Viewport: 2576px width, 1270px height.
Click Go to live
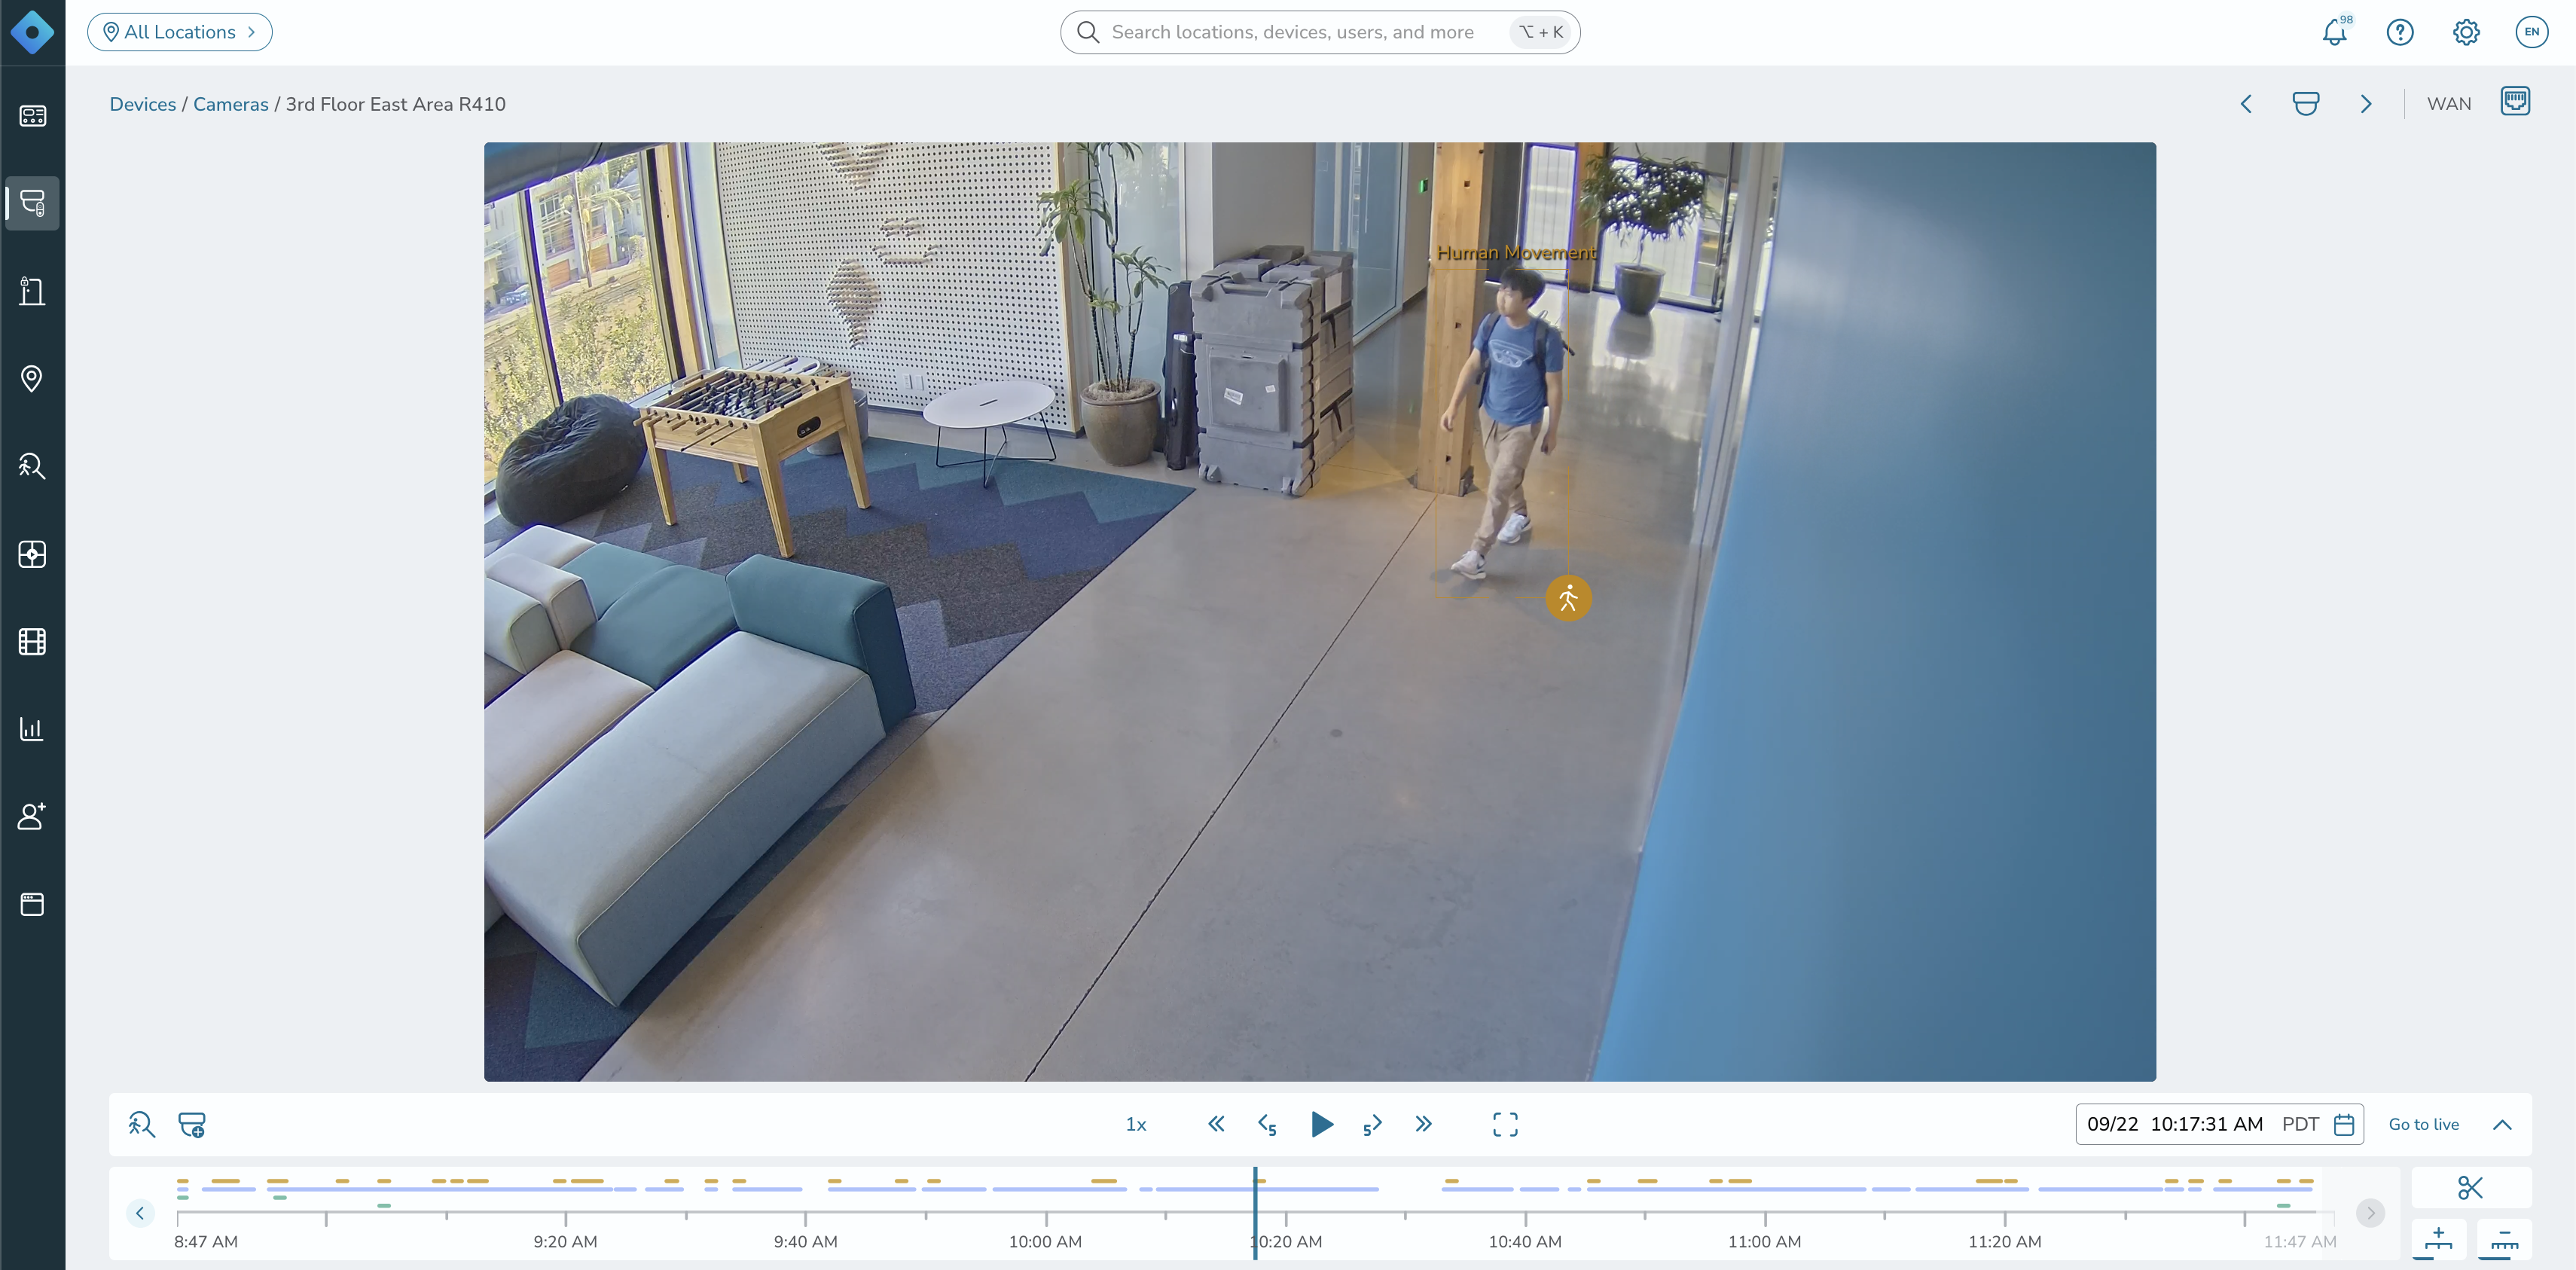[x=2424, y=1125]
